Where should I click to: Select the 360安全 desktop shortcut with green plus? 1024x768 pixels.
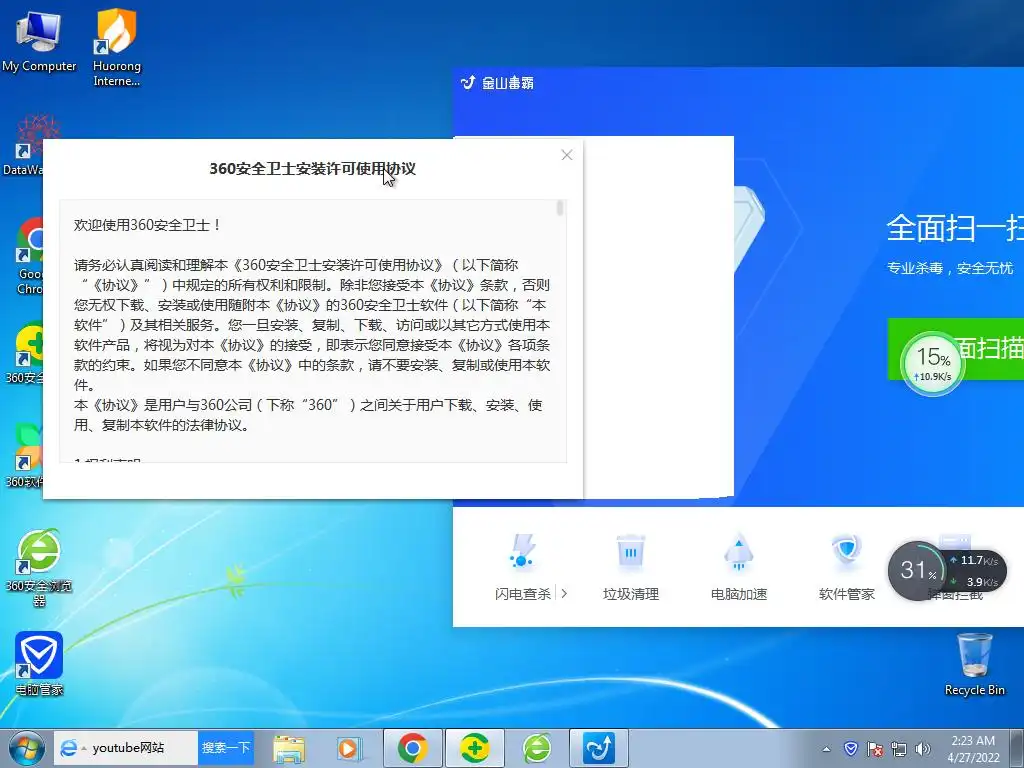(25, 354)
